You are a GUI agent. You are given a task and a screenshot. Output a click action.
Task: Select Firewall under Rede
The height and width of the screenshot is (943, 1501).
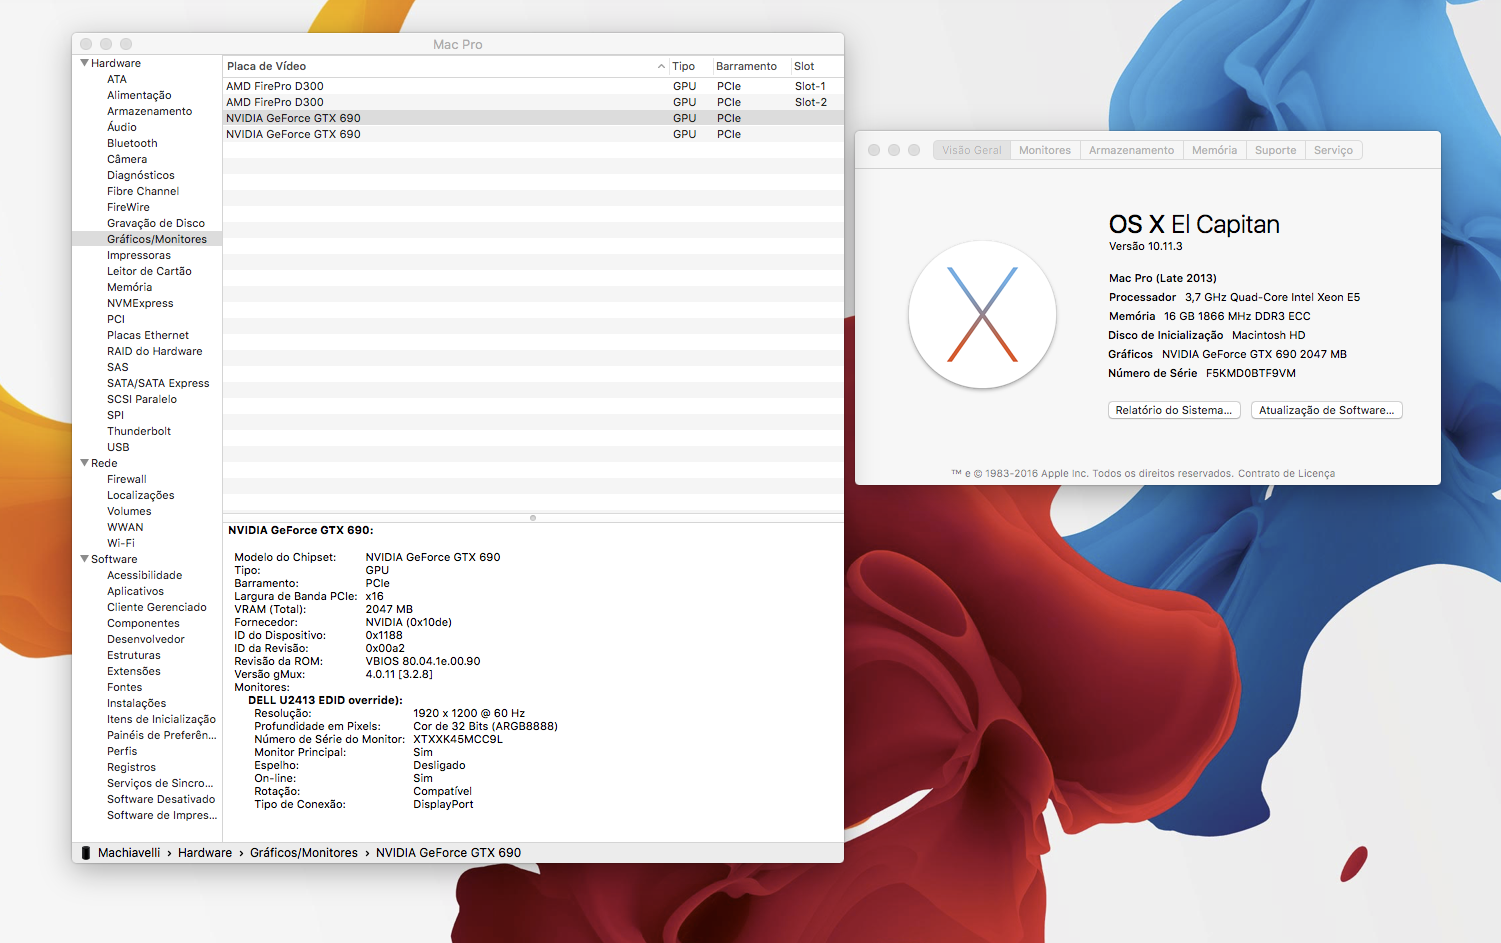coord(127,479)
